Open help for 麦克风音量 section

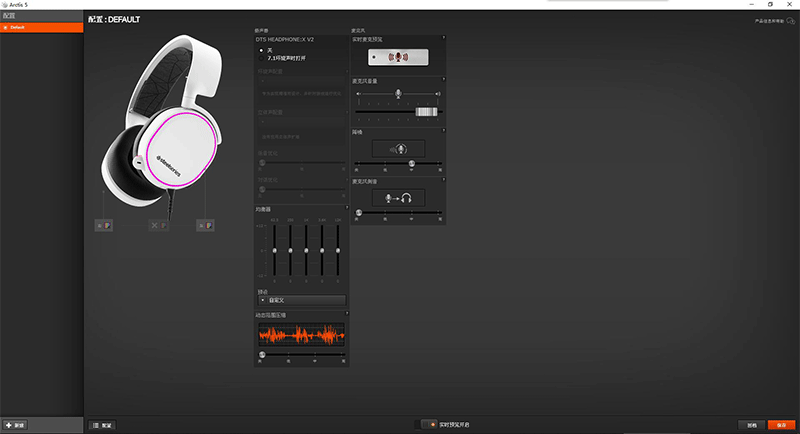pos(443,80)
